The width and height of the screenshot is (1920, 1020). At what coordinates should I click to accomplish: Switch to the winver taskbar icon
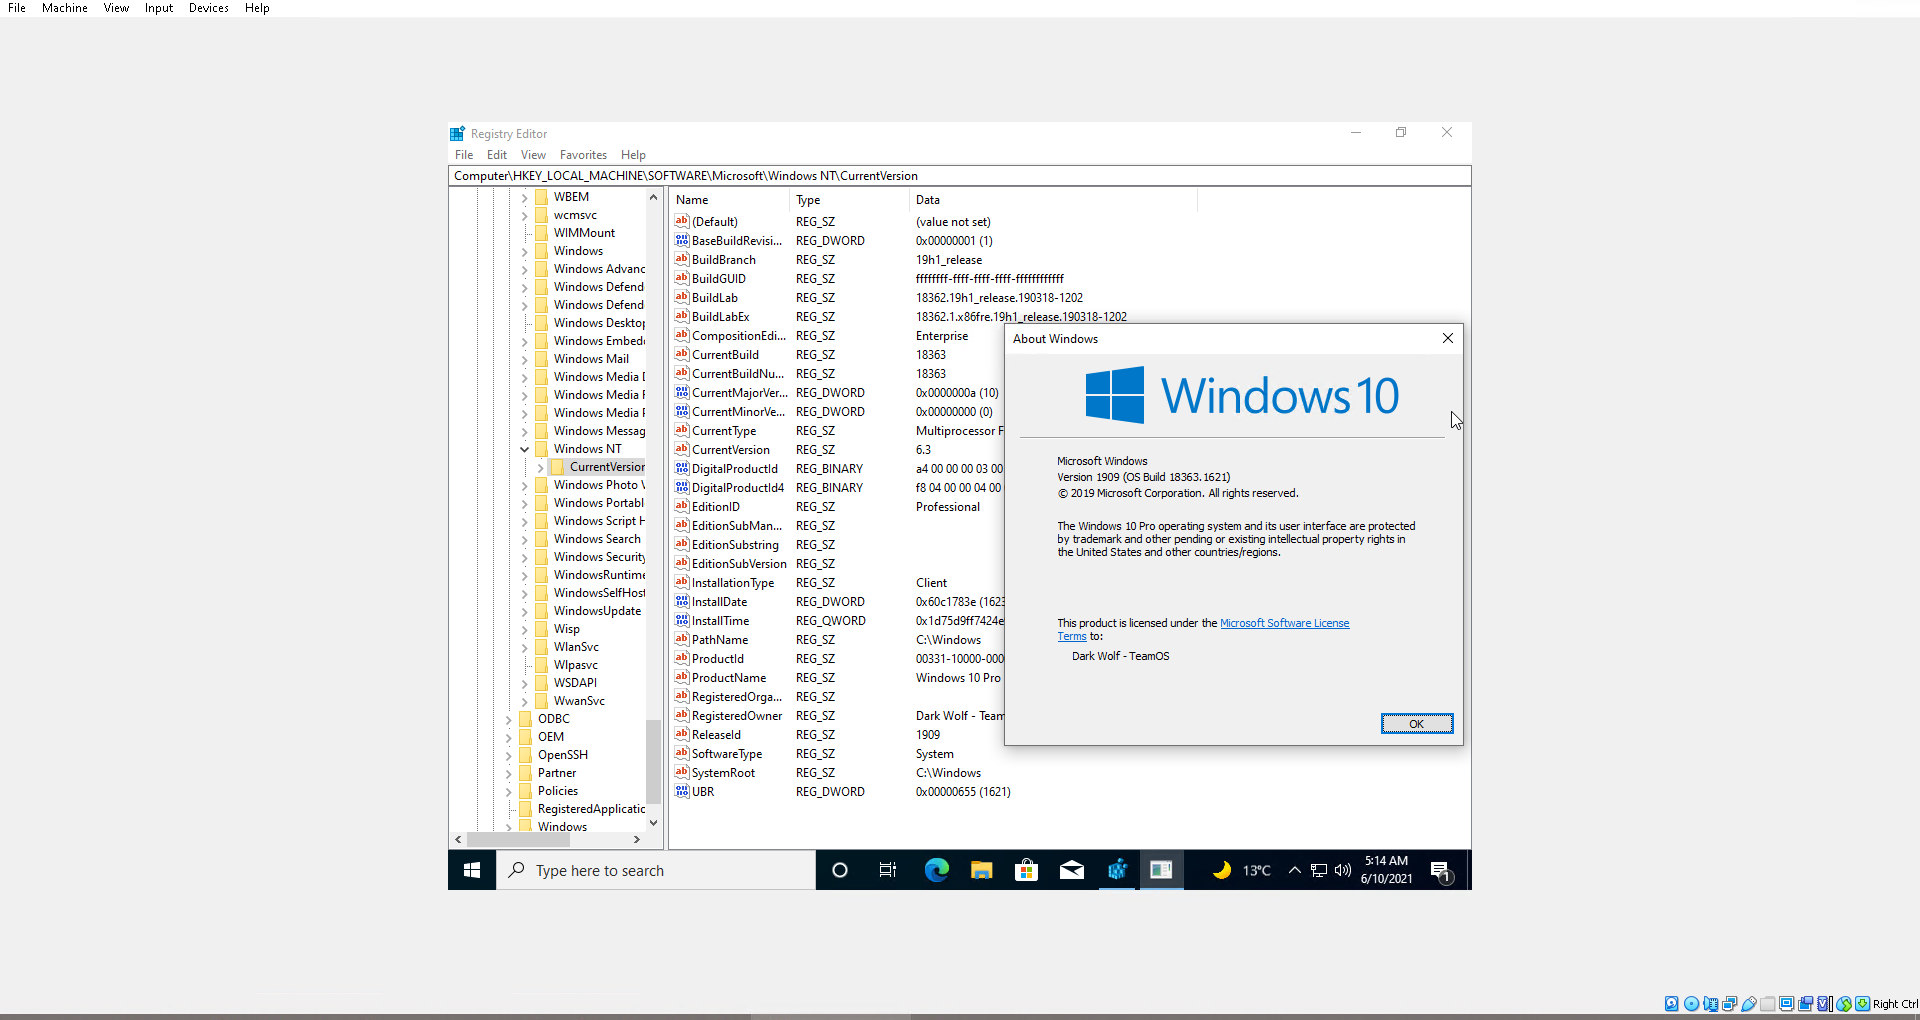(x=1162, y=870)
